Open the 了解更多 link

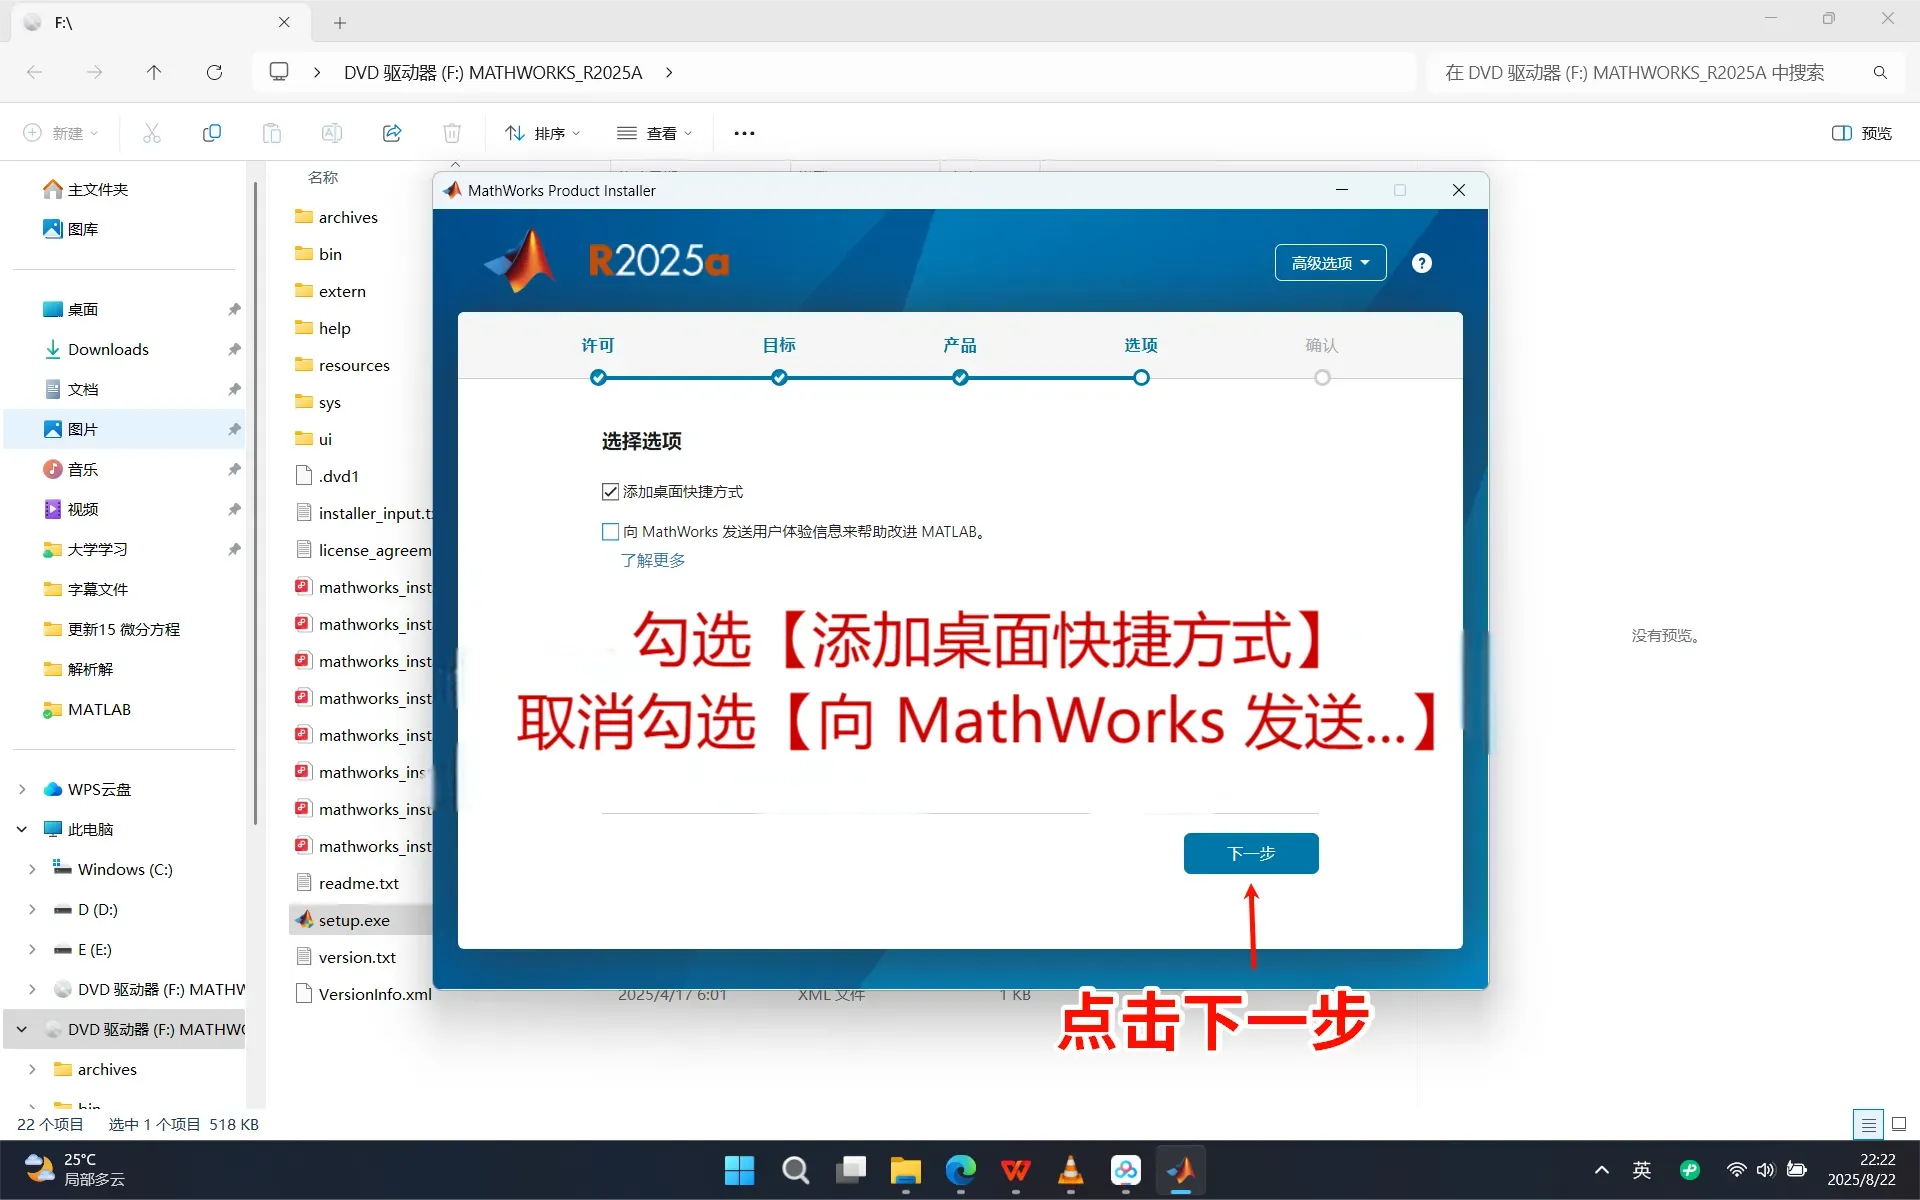click(653, 560)
